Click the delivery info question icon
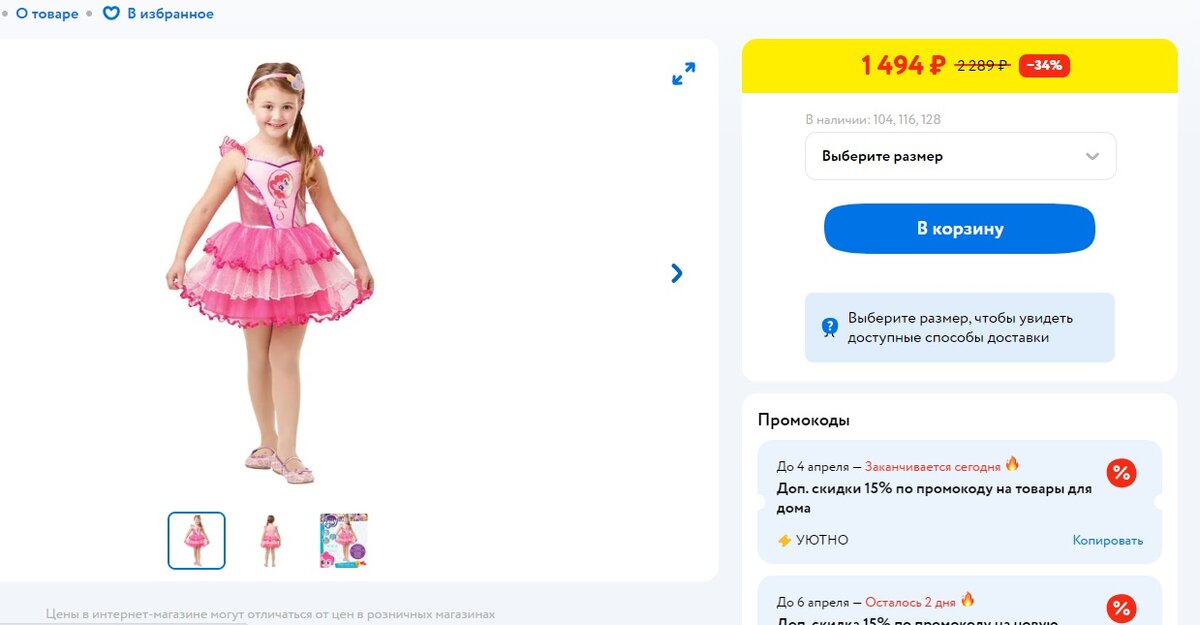 829,327
